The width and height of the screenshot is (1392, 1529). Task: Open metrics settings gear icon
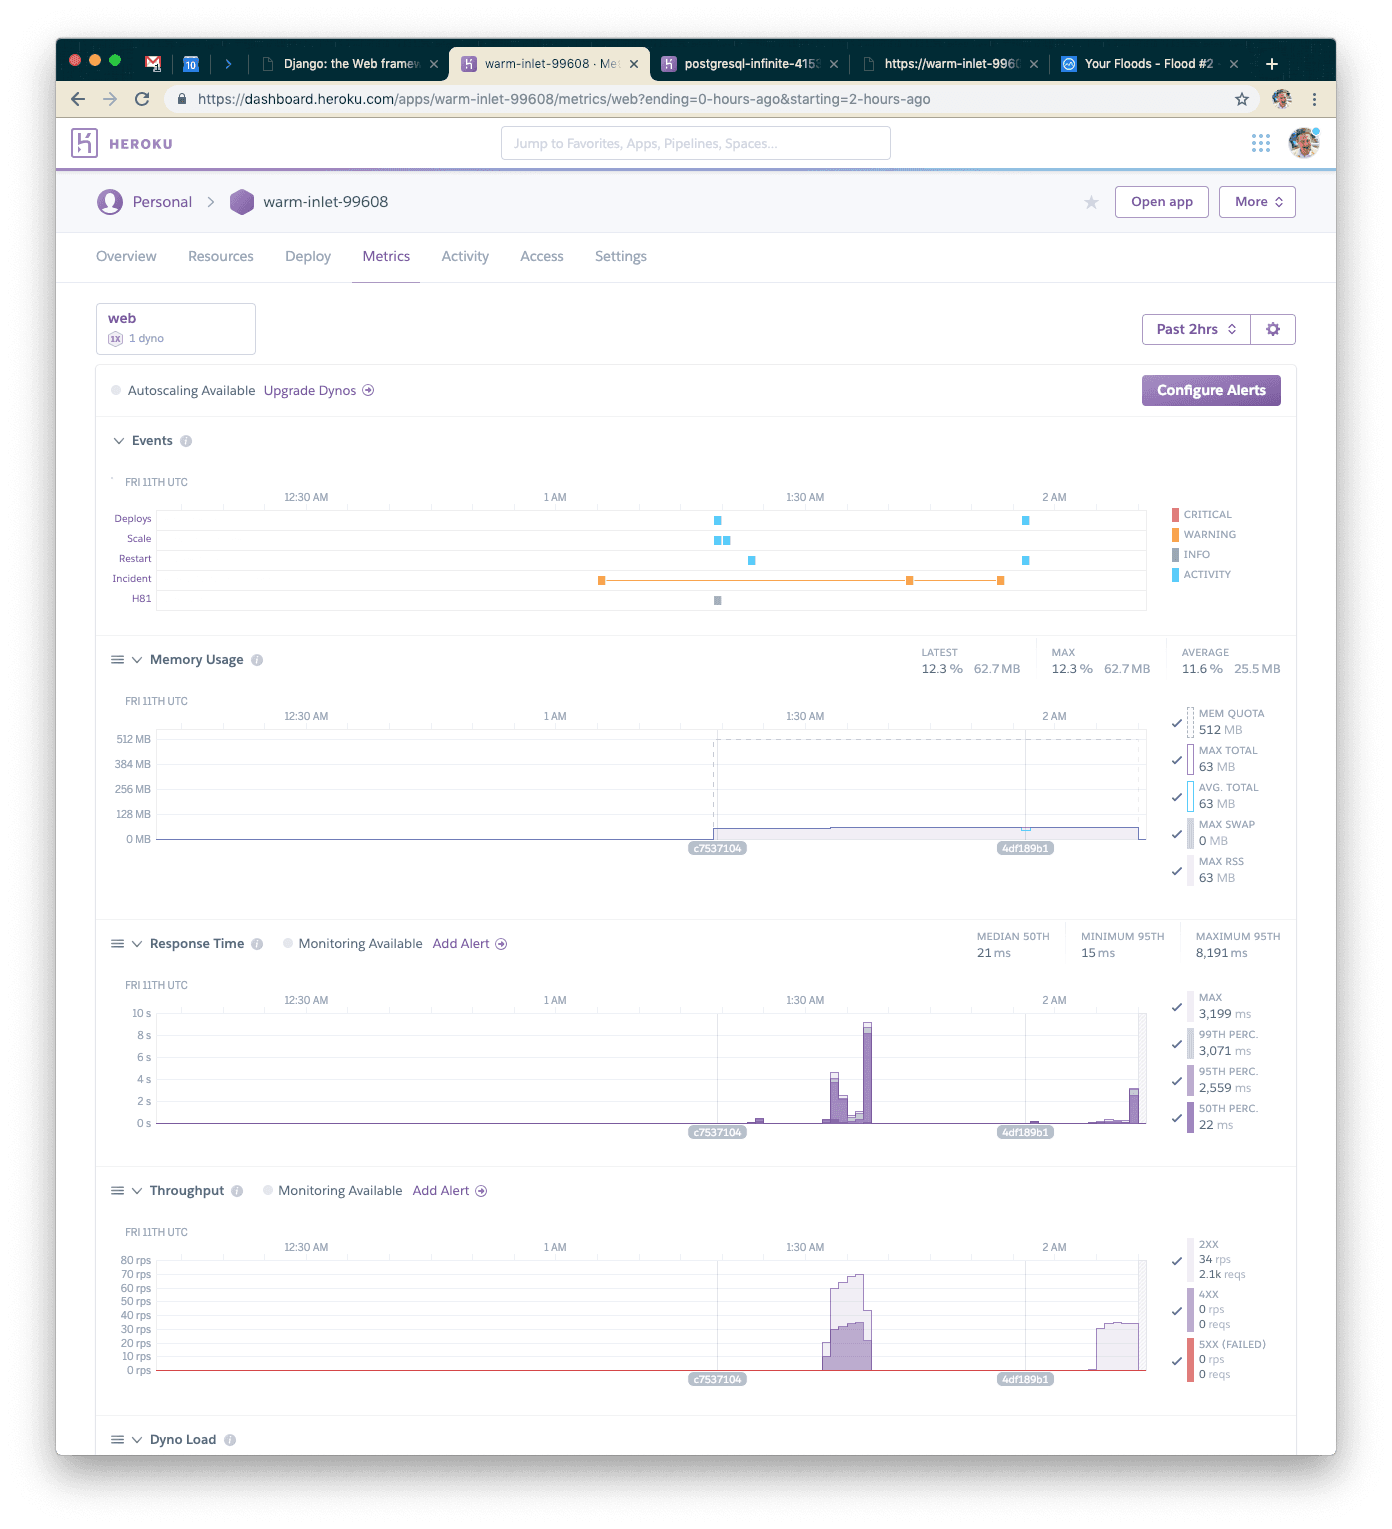pos(1272,329)
